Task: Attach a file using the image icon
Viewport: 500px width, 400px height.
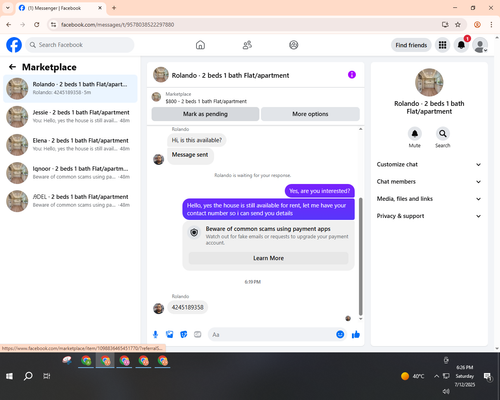Action: tap(170, 334)
